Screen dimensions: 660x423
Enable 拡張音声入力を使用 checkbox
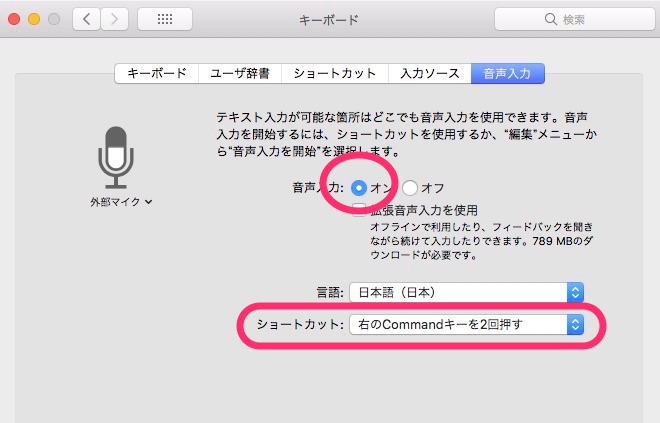click(359, 210)
